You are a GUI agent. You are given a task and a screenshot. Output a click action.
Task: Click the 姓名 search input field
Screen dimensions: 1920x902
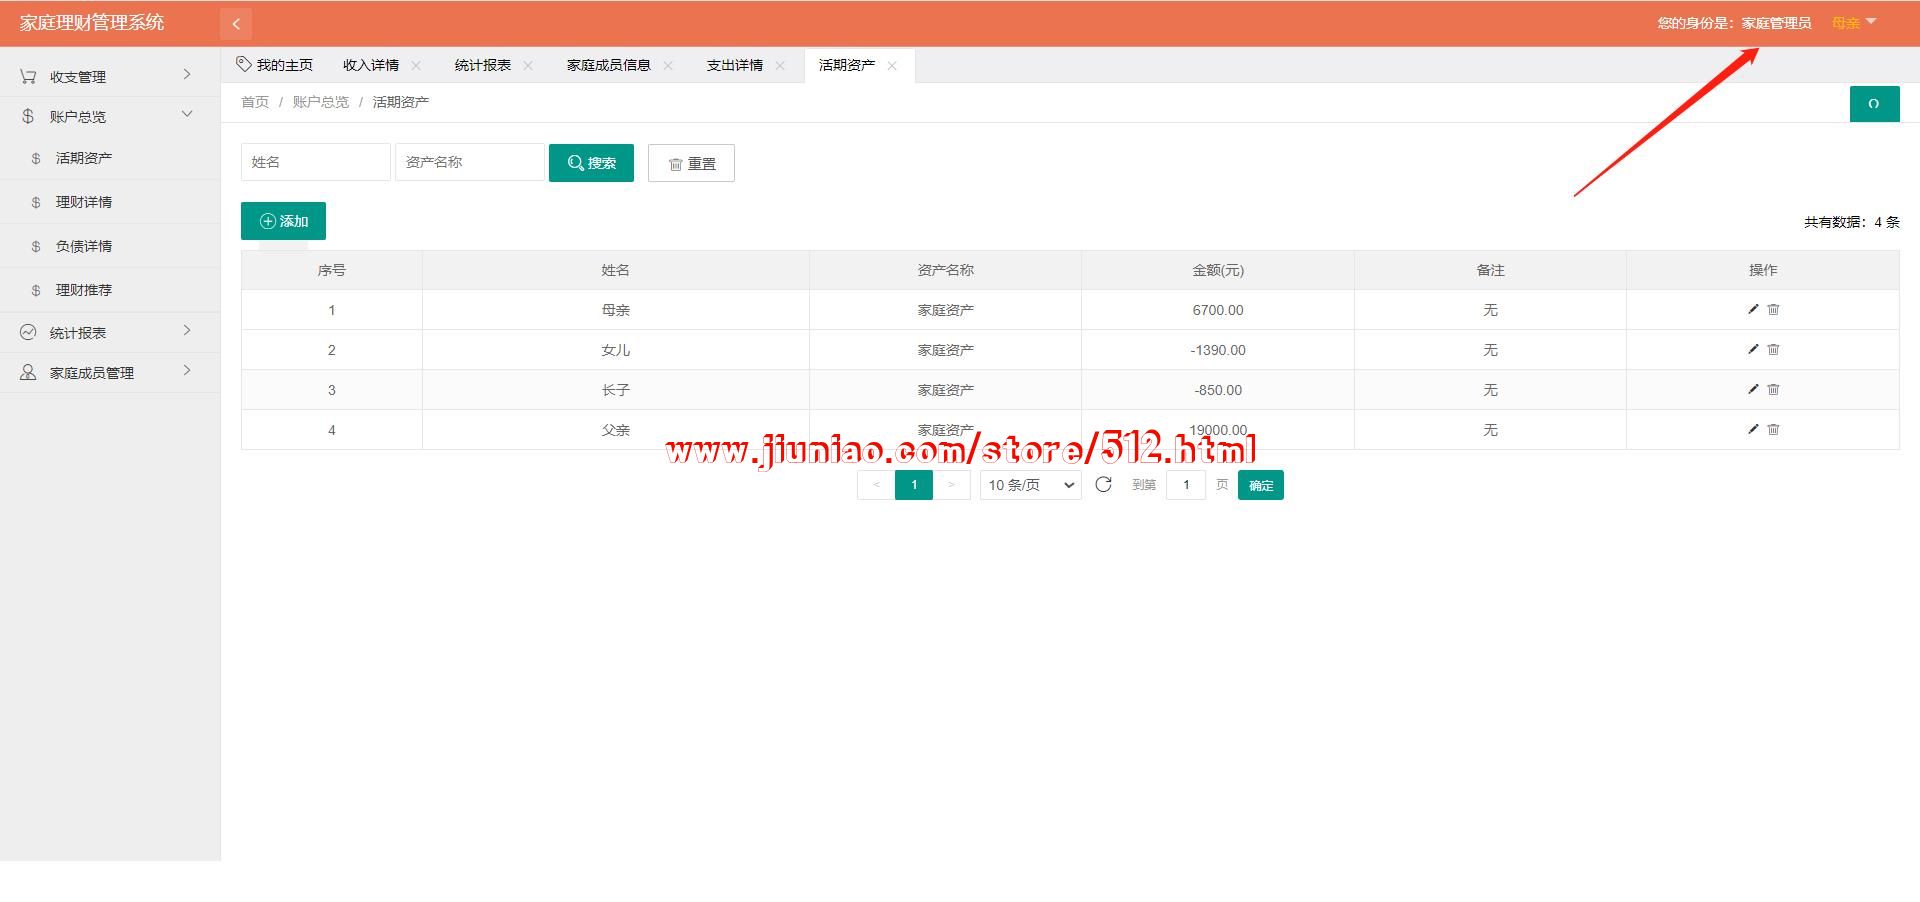tap(315, 162)
